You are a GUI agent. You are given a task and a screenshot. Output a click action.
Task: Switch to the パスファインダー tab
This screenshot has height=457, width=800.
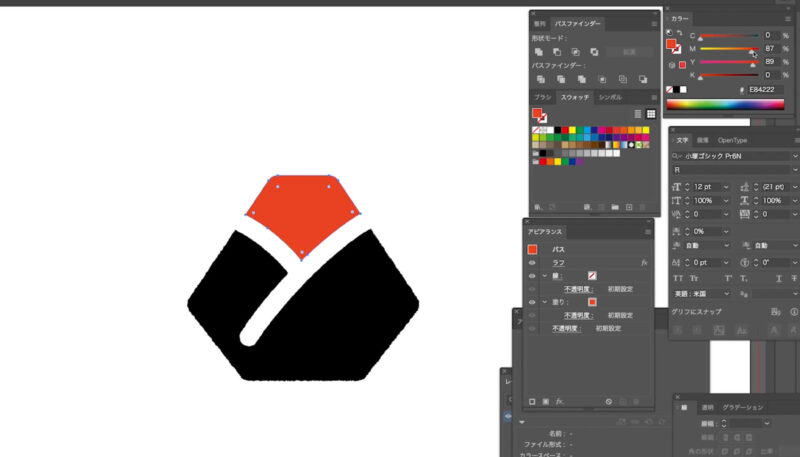pos(577,23)
